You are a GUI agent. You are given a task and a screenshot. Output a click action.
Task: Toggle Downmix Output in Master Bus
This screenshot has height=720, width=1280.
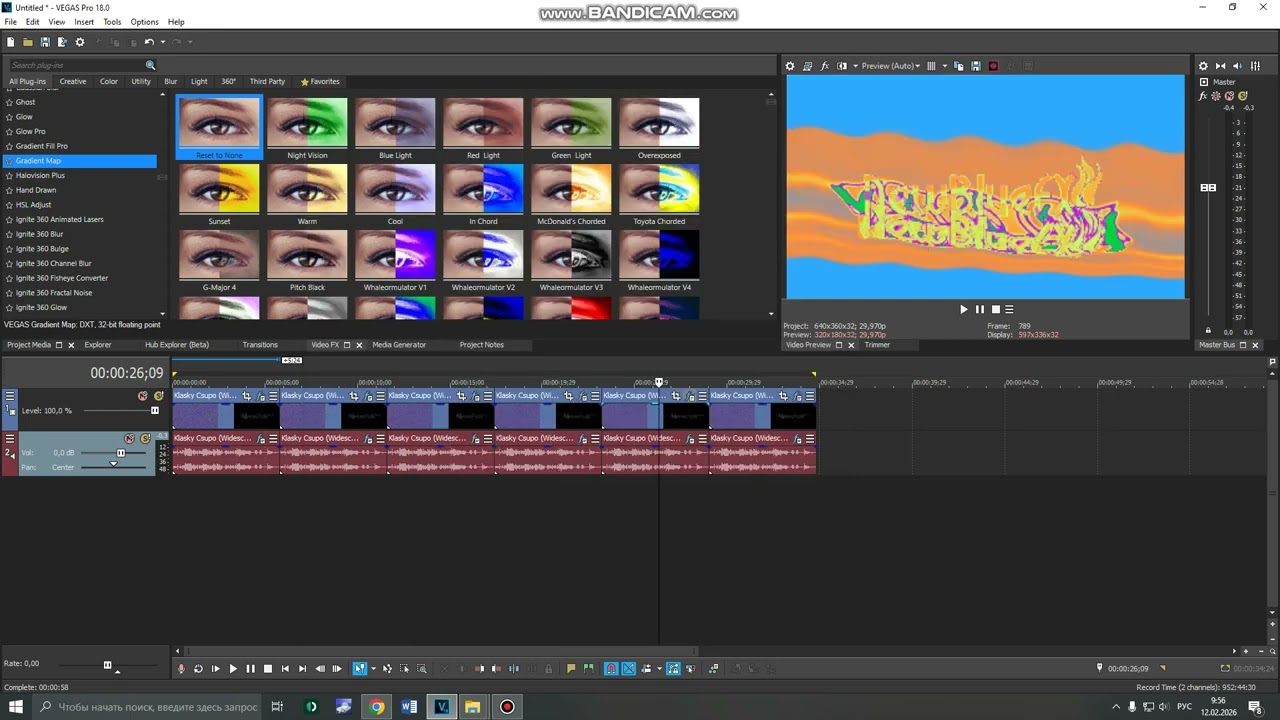click(1221, 66)
